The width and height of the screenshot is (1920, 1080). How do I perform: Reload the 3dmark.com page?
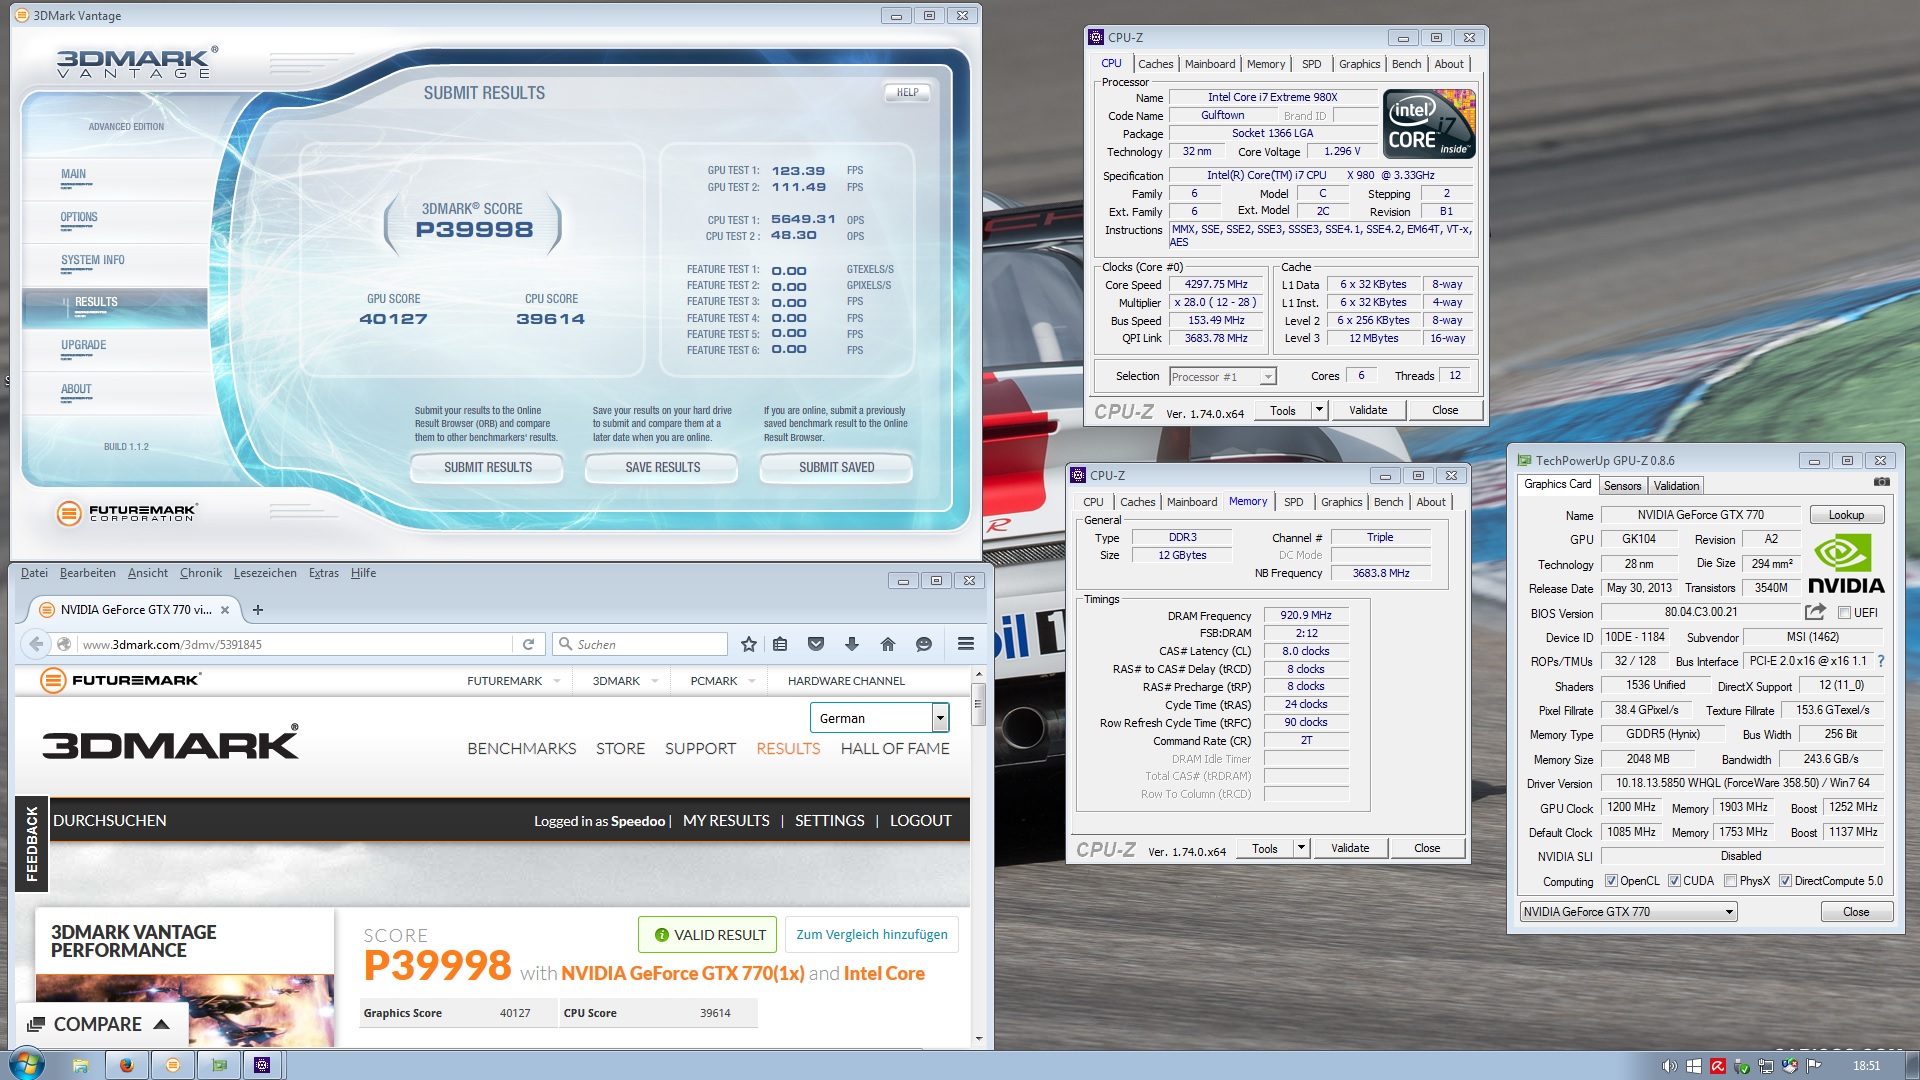528,644
